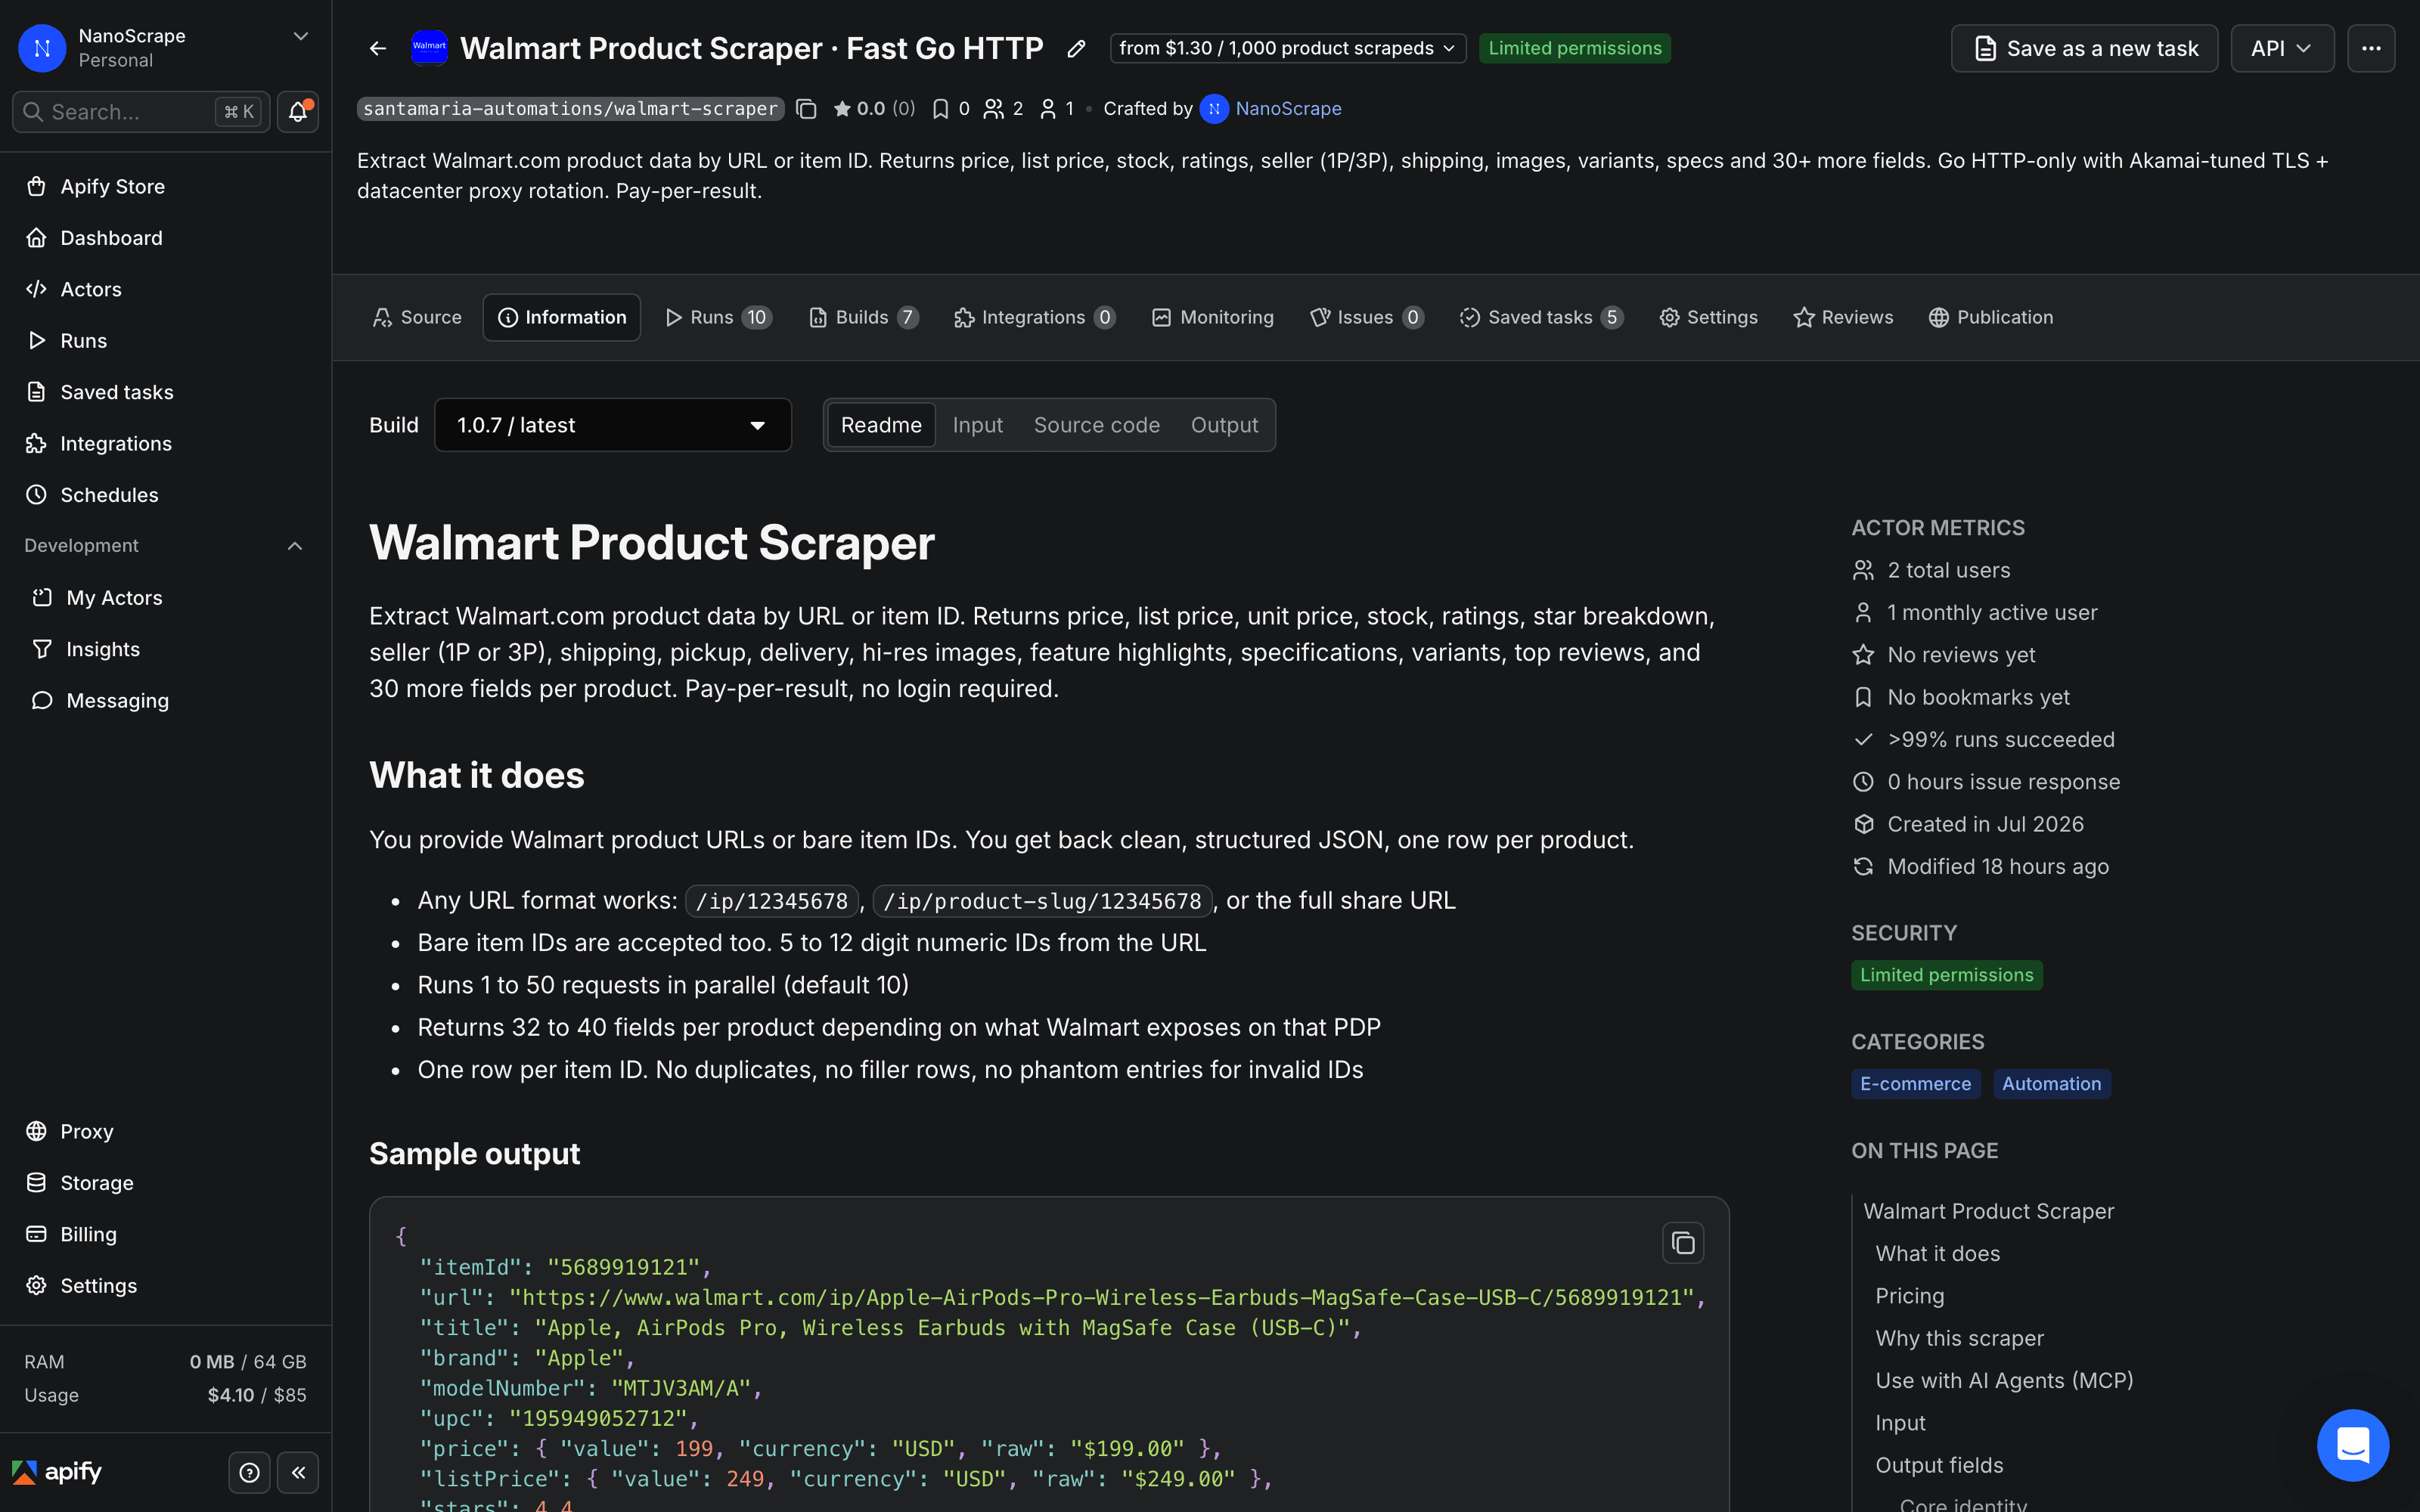The width and height of the screenshot is (2420, 1512).
Task: Open the actor Settings tab
Action: [1708, 317]
